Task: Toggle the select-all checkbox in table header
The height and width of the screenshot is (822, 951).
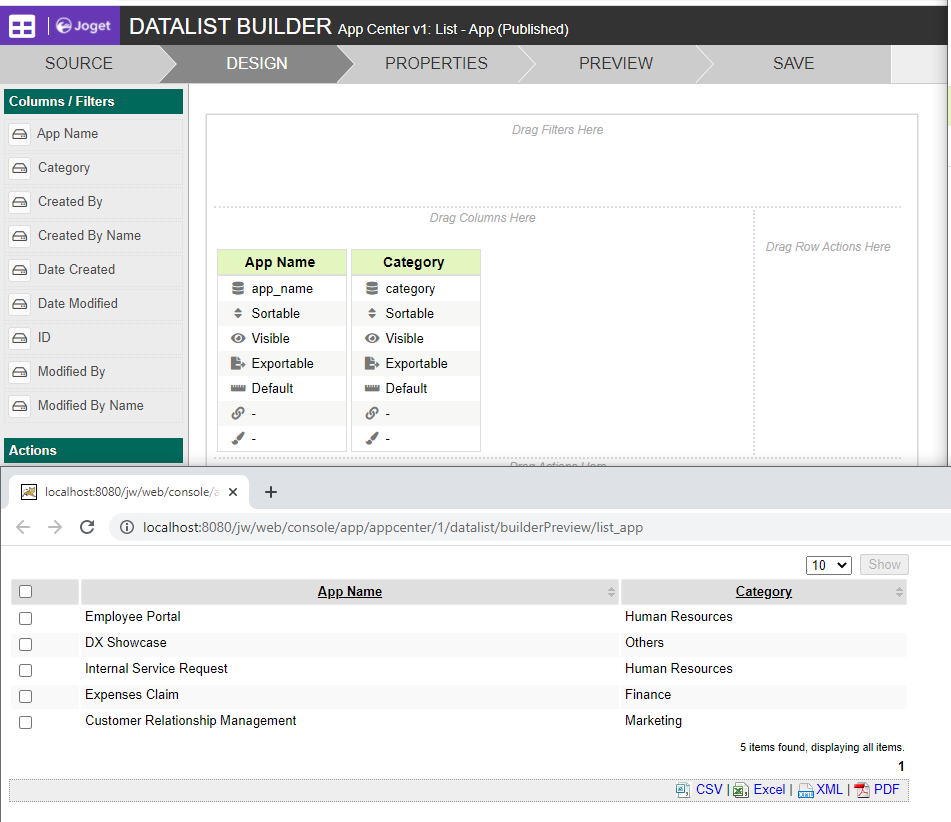Action: (x=26, y=592)
